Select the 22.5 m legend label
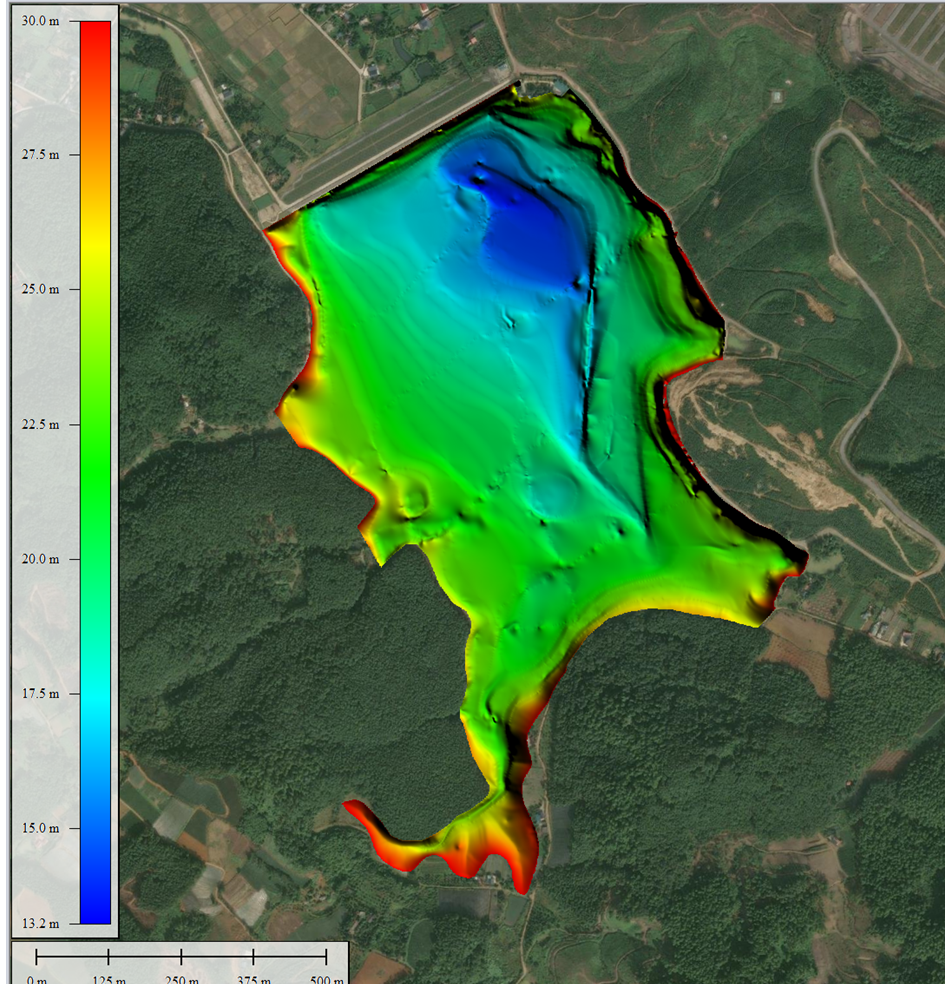The width and height of the screenshot is (945, 984). pyautogui.click(x=41, y=424)
